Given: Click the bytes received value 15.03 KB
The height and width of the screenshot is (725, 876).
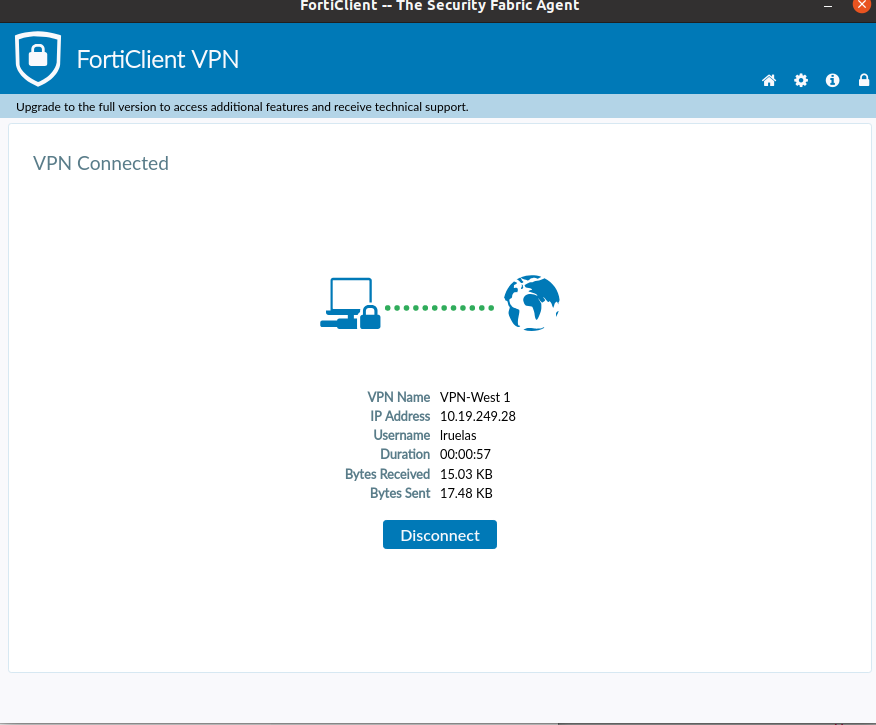Looking at the screenshot, I should tap(466, 474).
